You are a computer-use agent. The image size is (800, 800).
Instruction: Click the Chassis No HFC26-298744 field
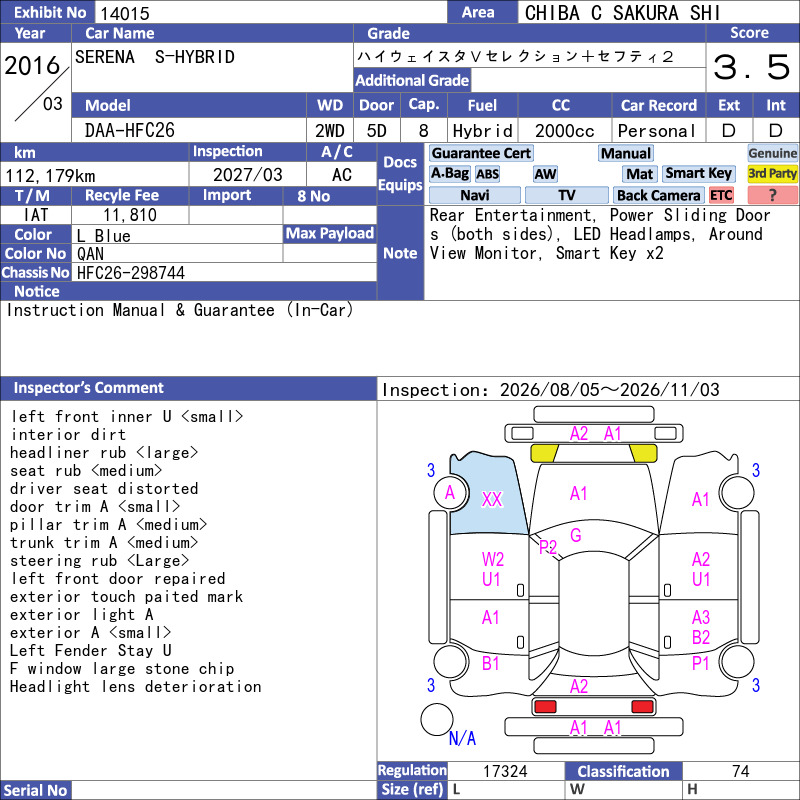click(x=224, y=272)
